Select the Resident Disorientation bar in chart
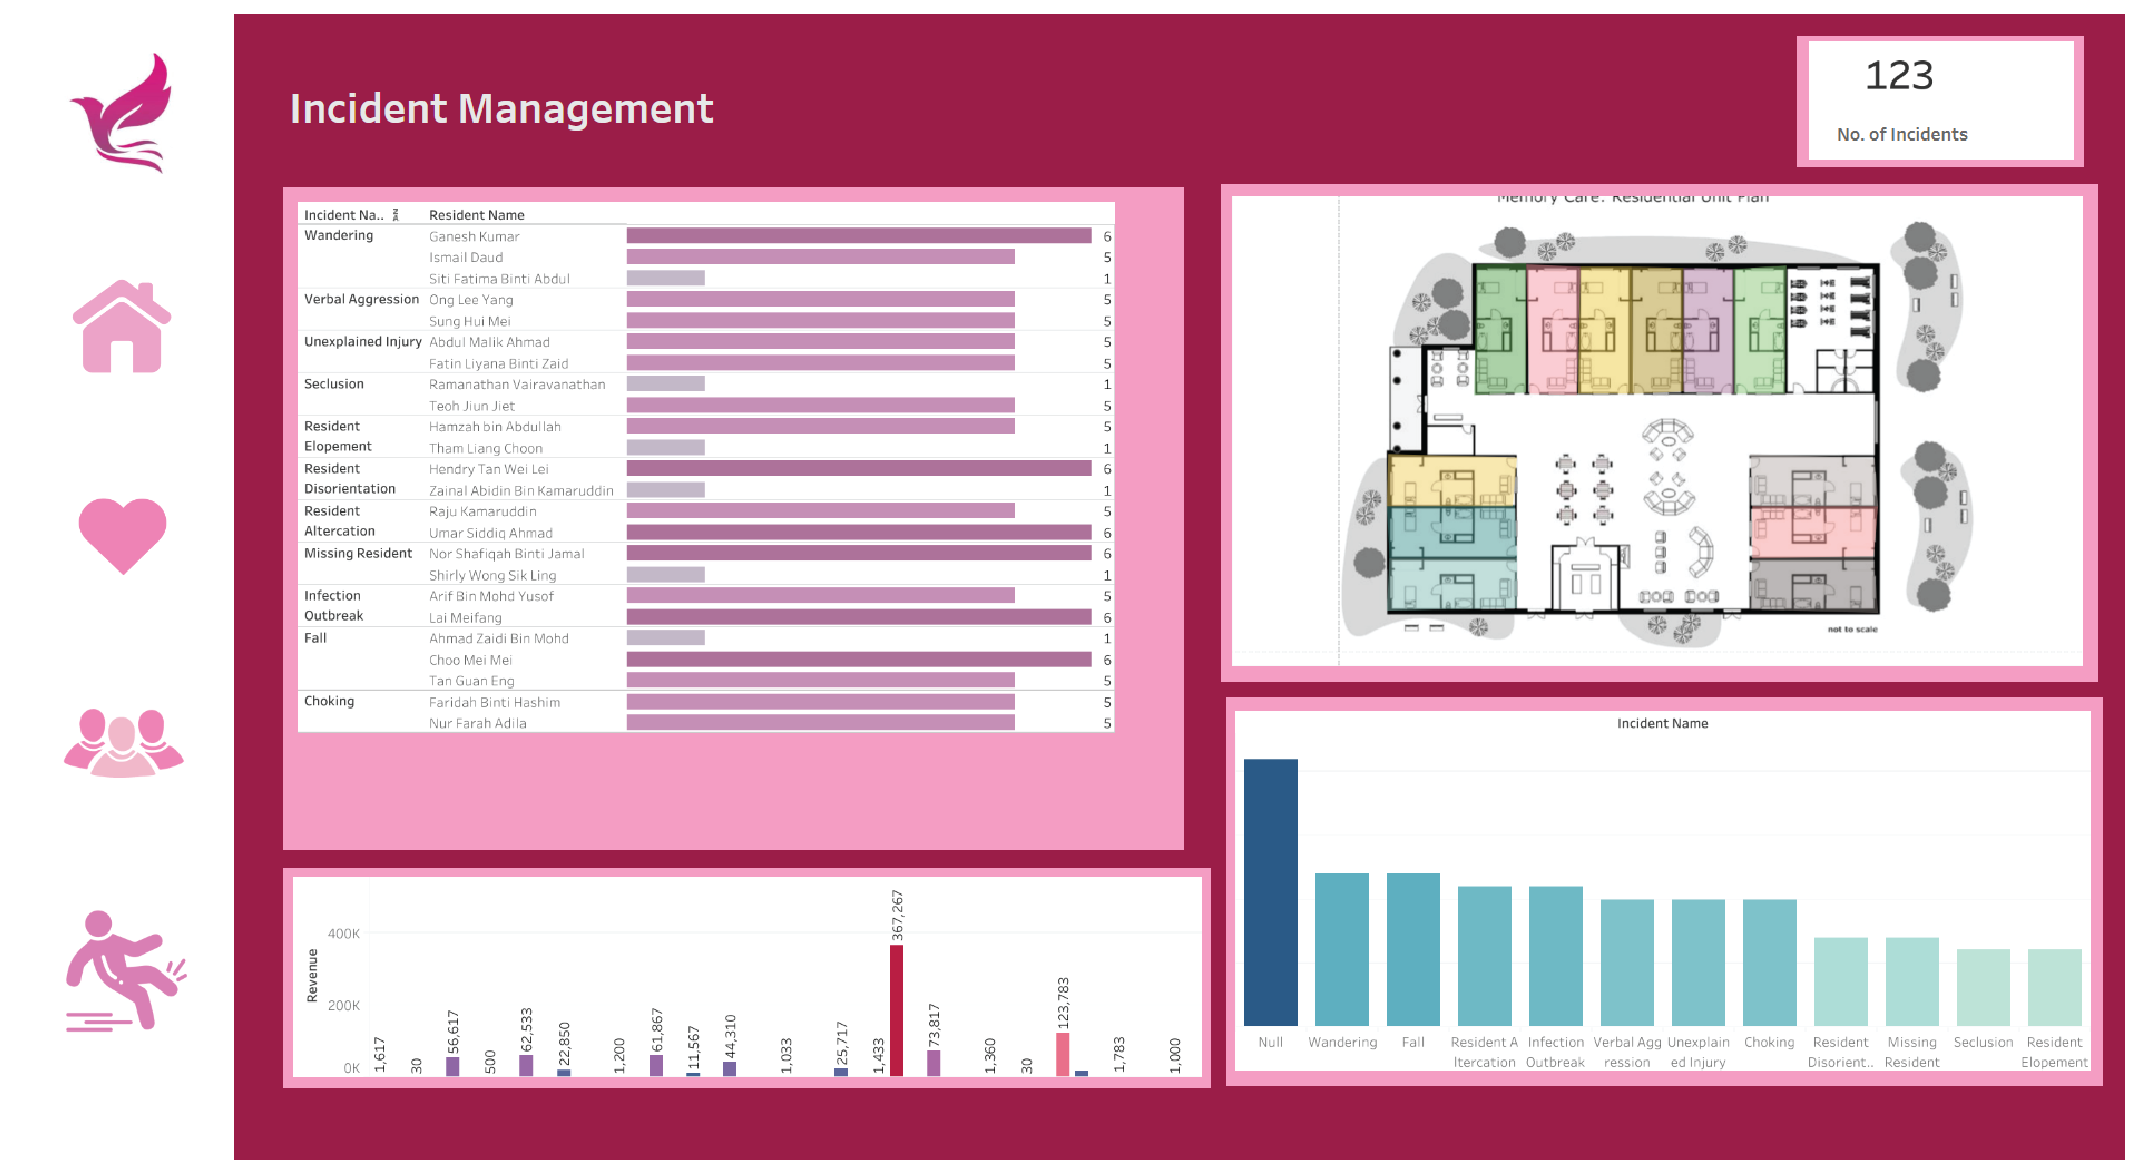Image resolution: width=2139 pixels, height=1171 pixels. coord(1840,981)
